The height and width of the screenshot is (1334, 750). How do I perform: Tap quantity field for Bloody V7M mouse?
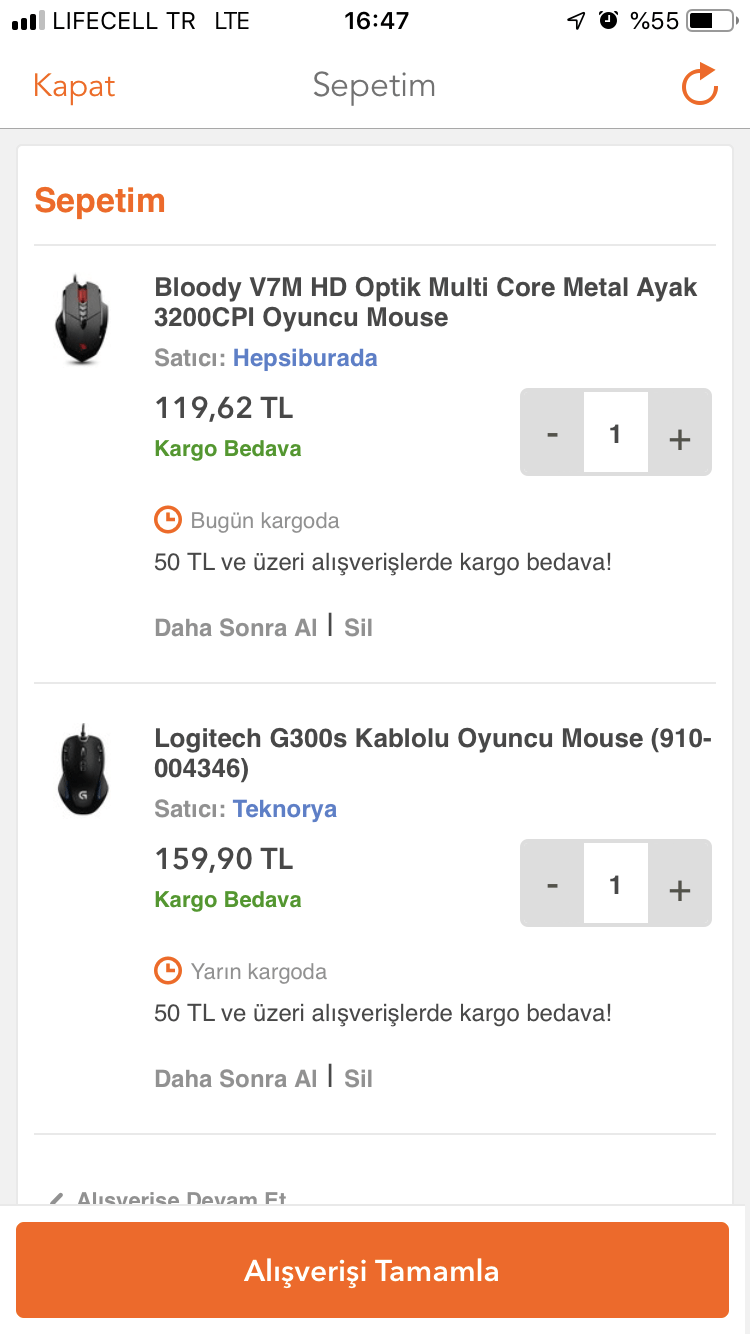pyautogui.click(x=615, y=434)
